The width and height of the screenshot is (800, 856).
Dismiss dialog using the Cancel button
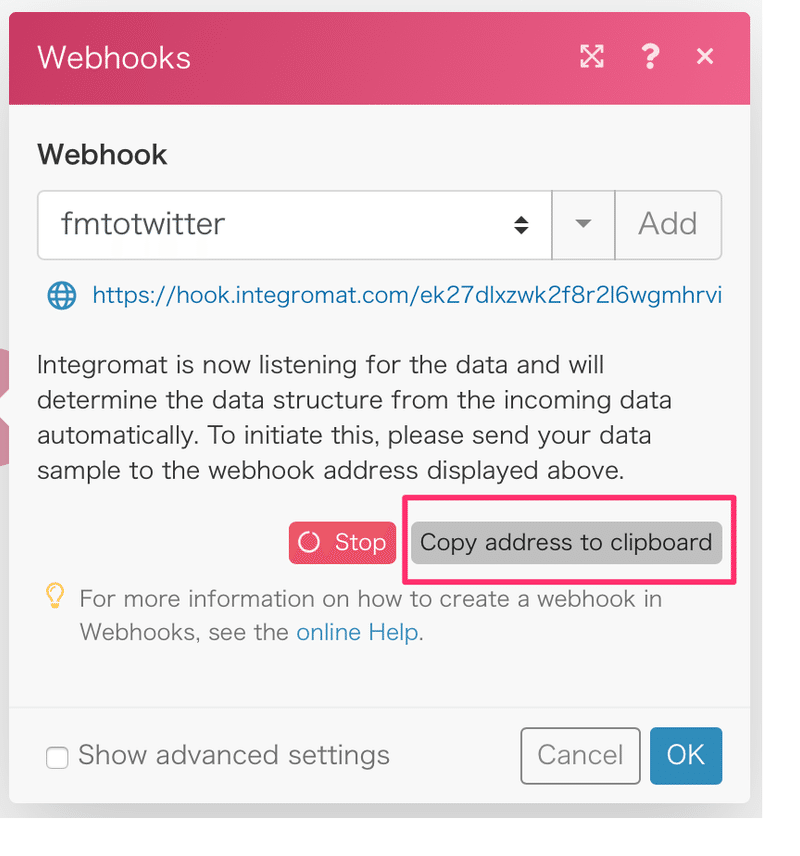coord(580,755)
